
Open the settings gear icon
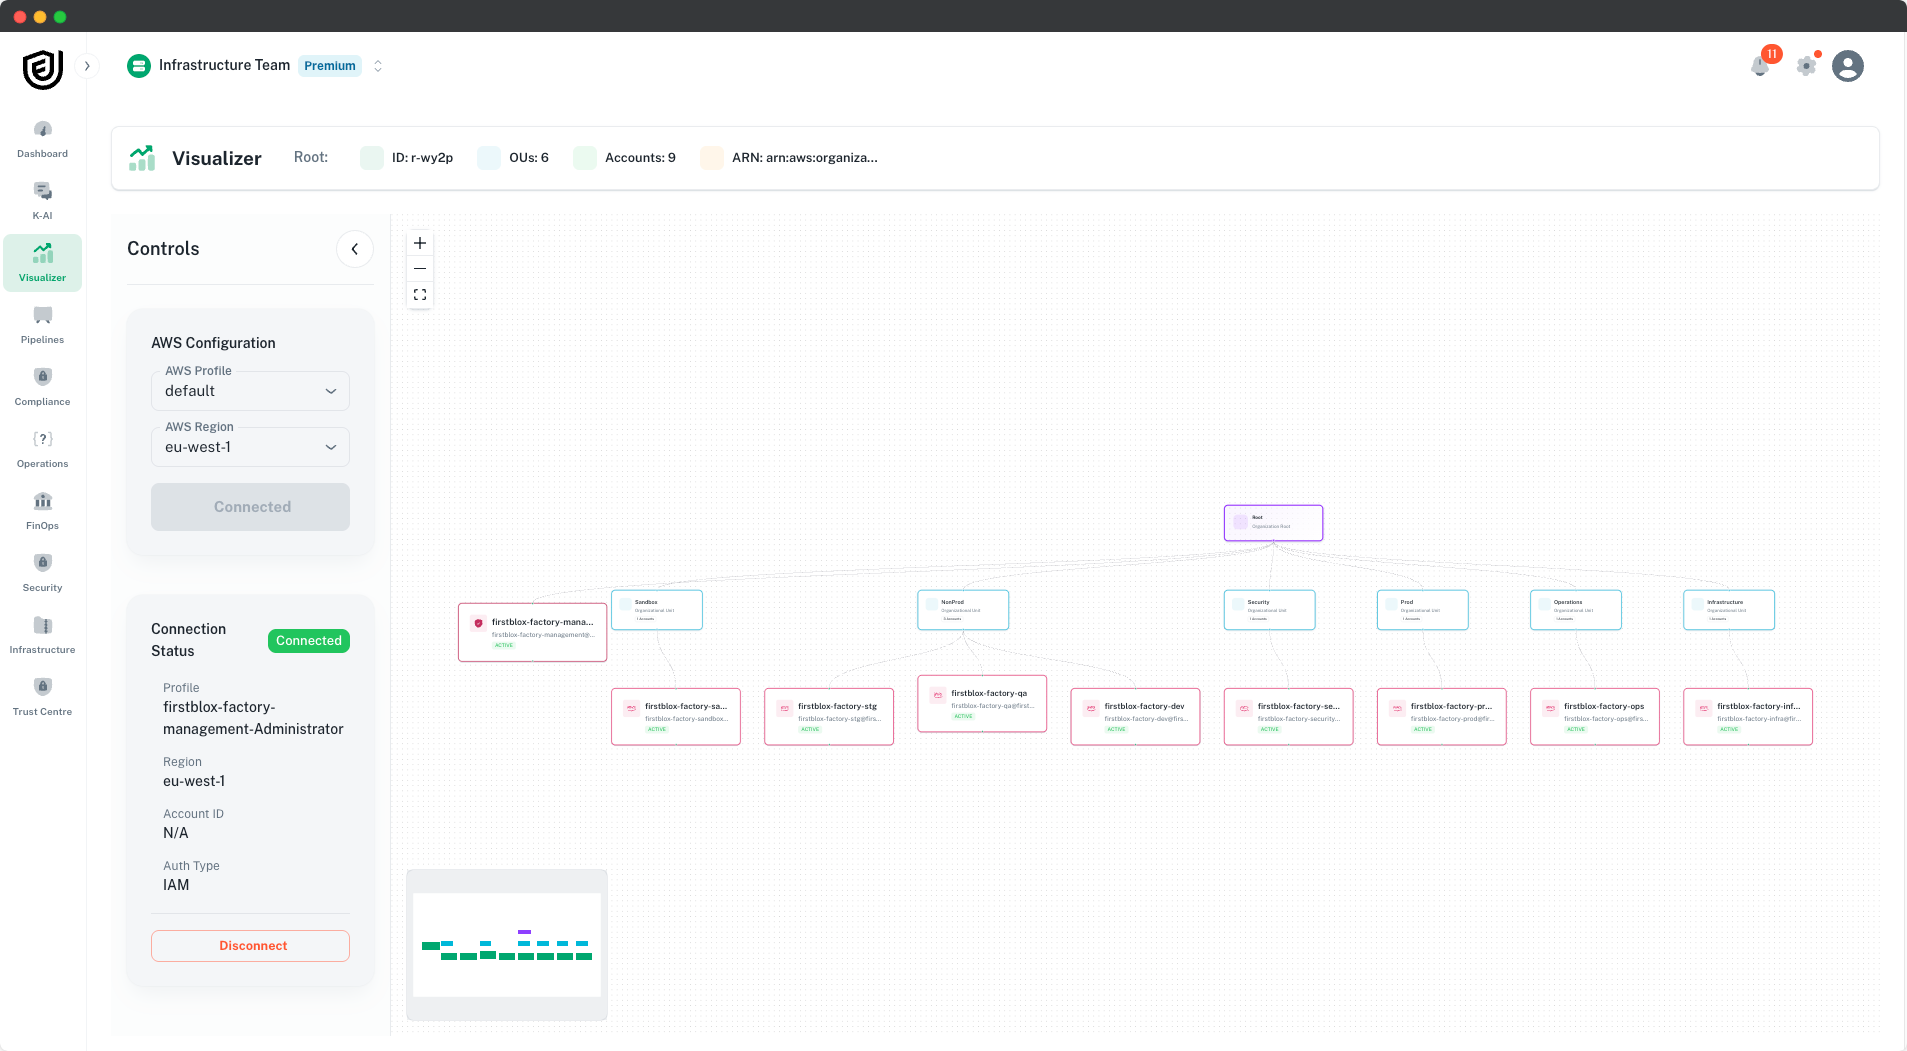point(1804,65)
